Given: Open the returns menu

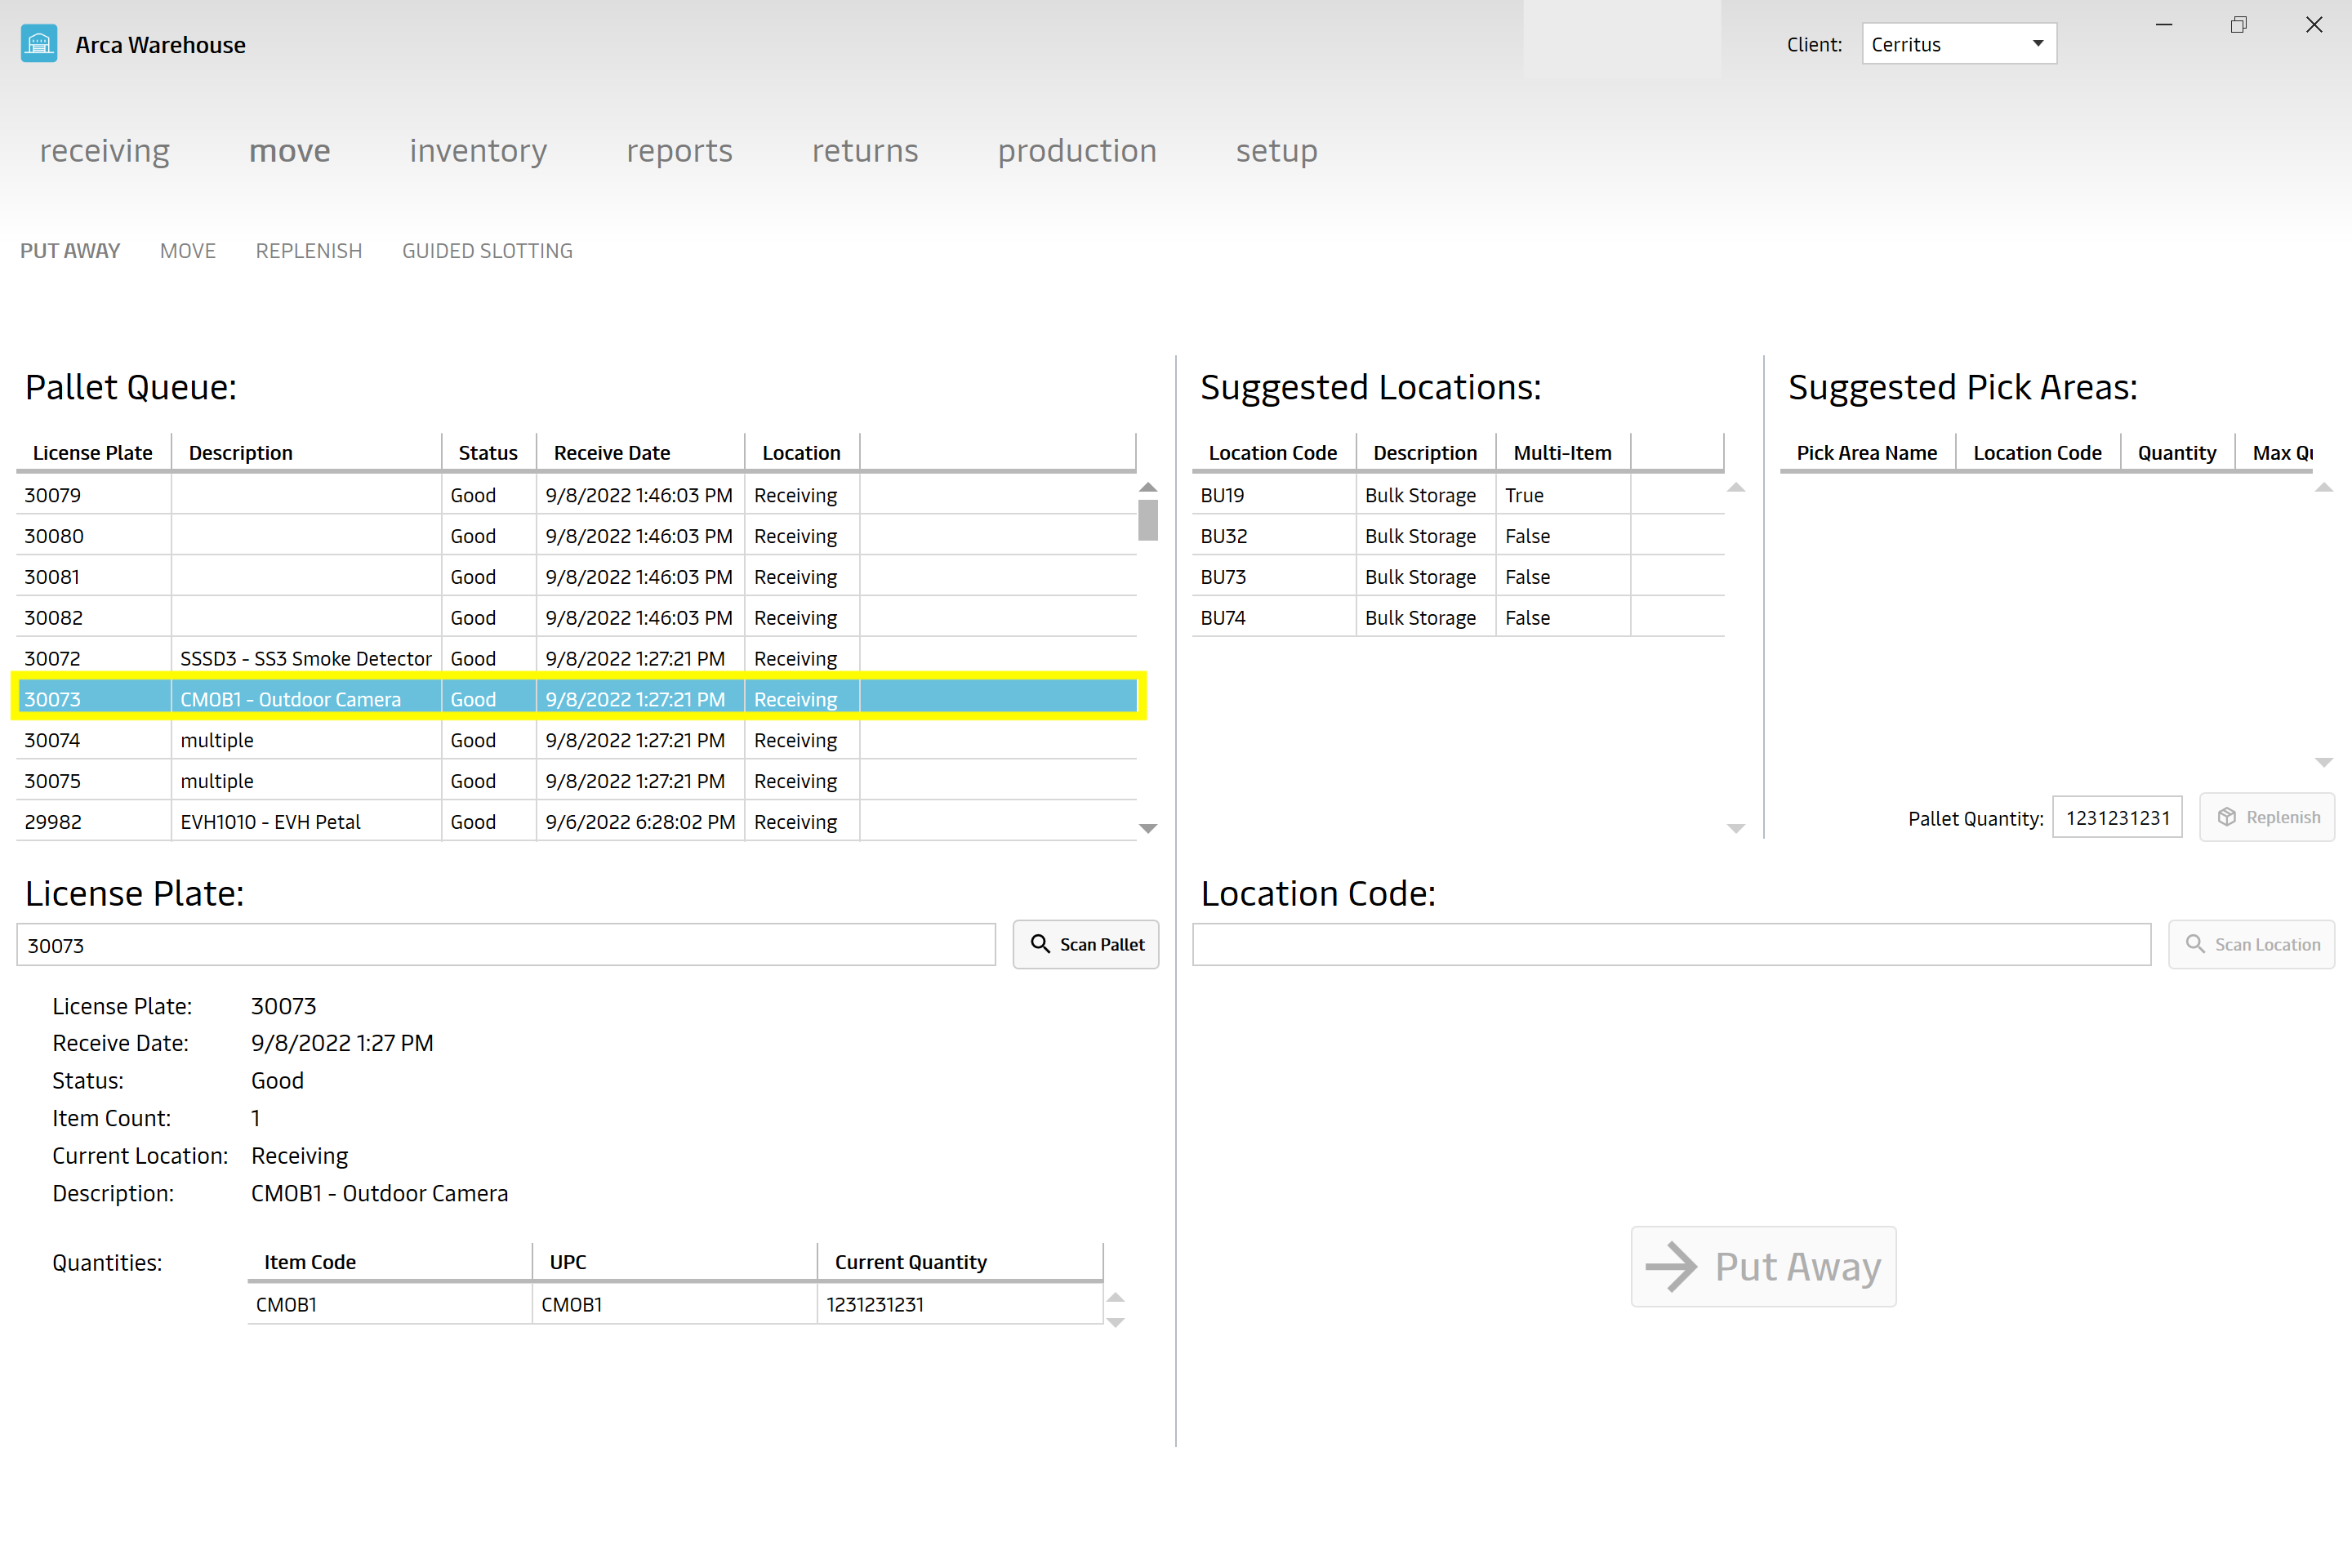Looking at the screenshot, I should pos(865,150).
